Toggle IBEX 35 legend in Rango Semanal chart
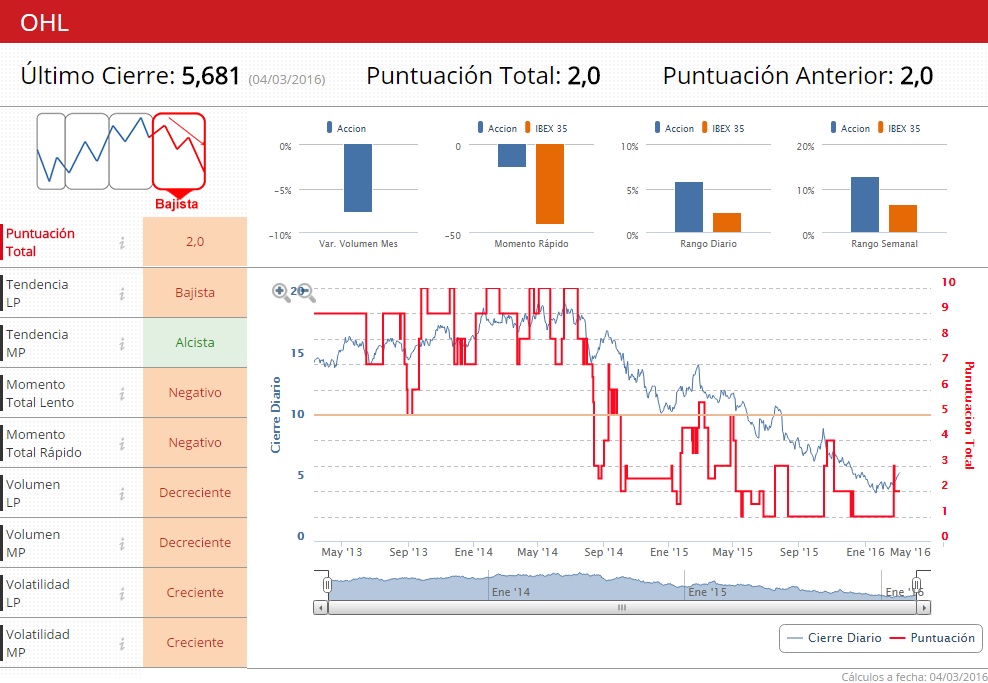The image size is (988, 683). [x=899, y=128]
